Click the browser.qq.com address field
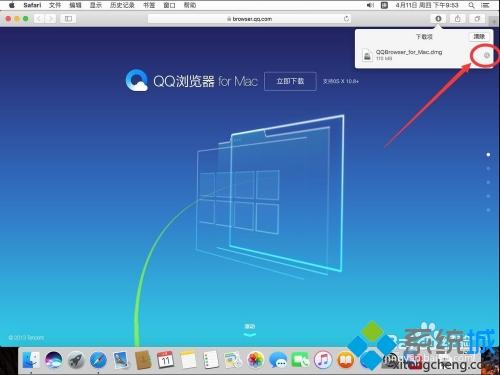The width and height of the screenshot is (500, 375). (x=249, y=19)
